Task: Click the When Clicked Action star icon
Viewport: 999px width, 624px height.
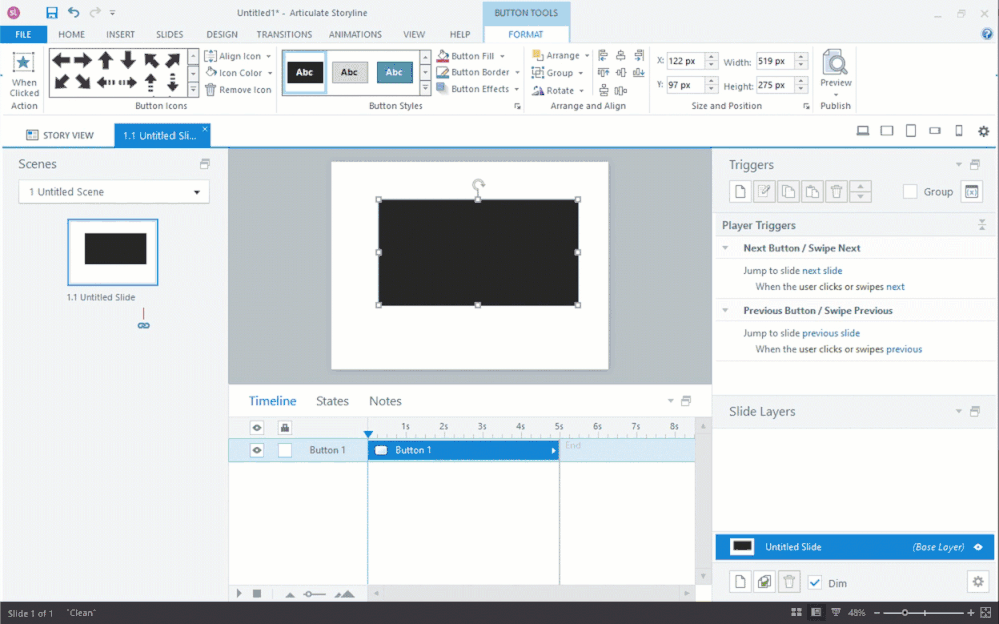Action: [x=24, y=64]
